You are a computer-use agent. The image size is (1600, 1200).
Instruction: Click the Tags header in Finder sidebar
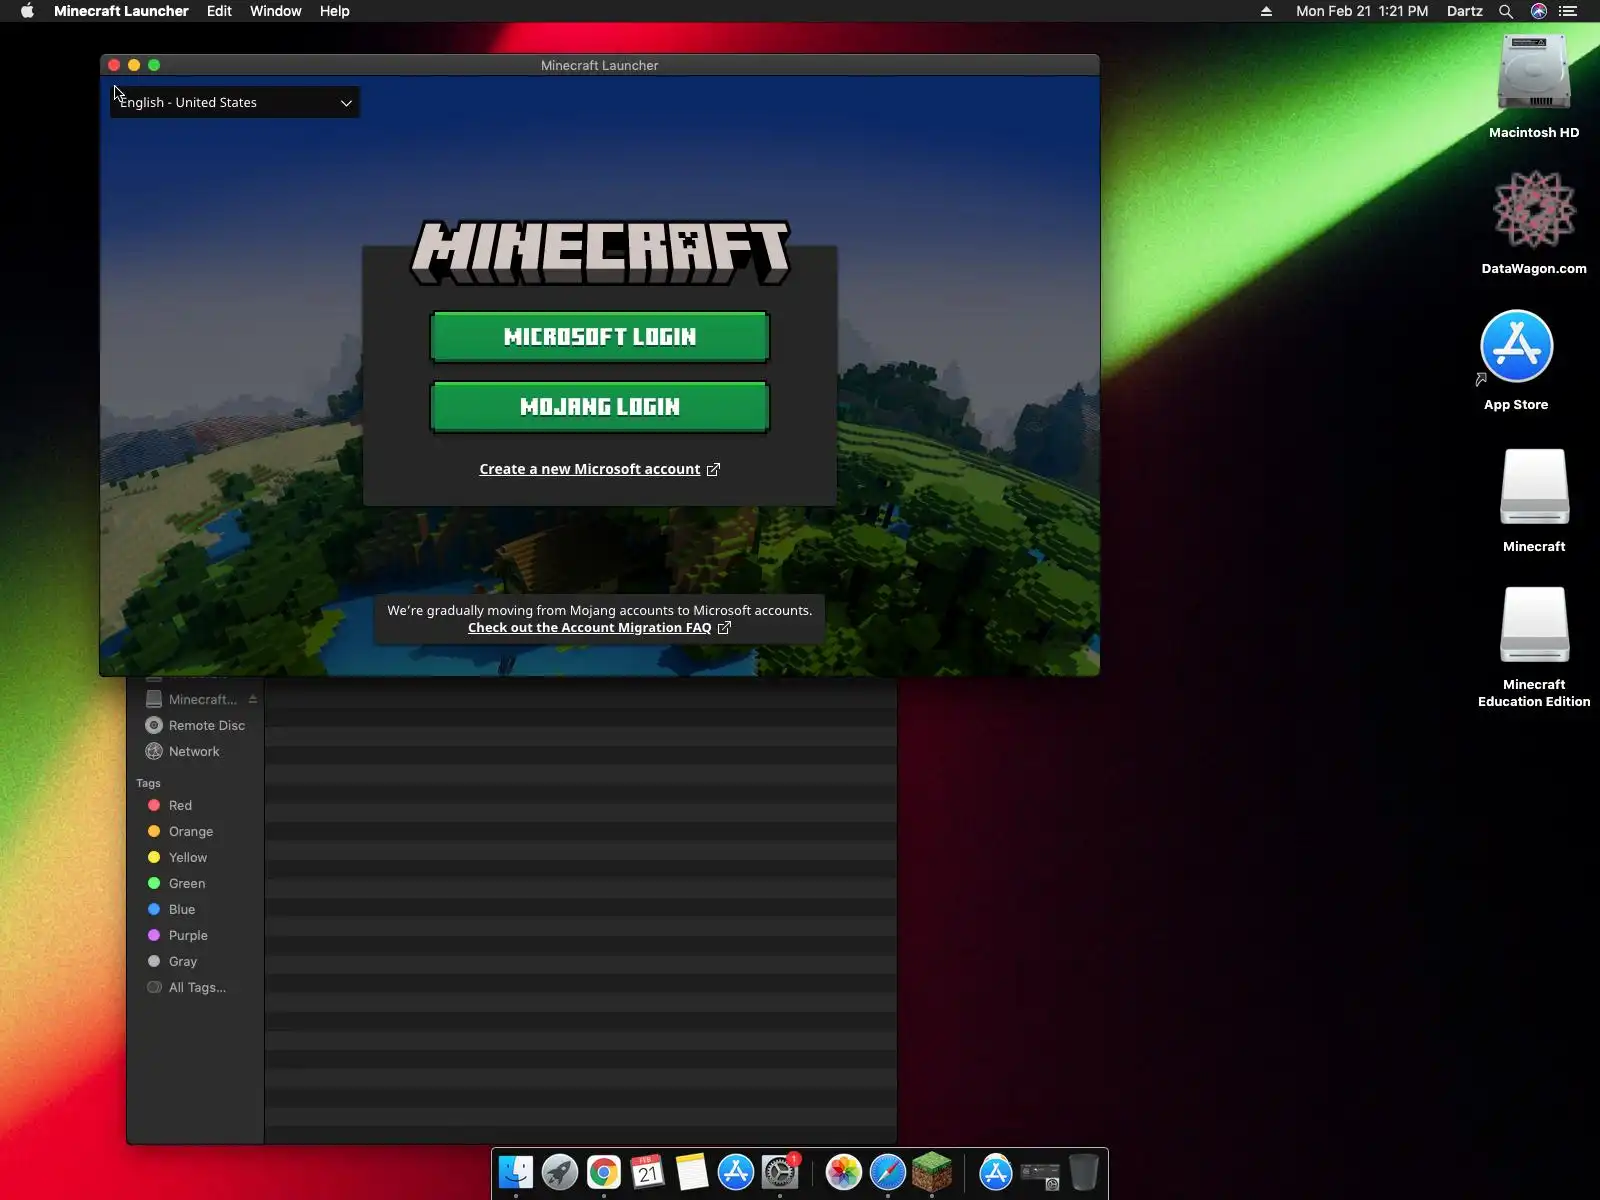148,783
